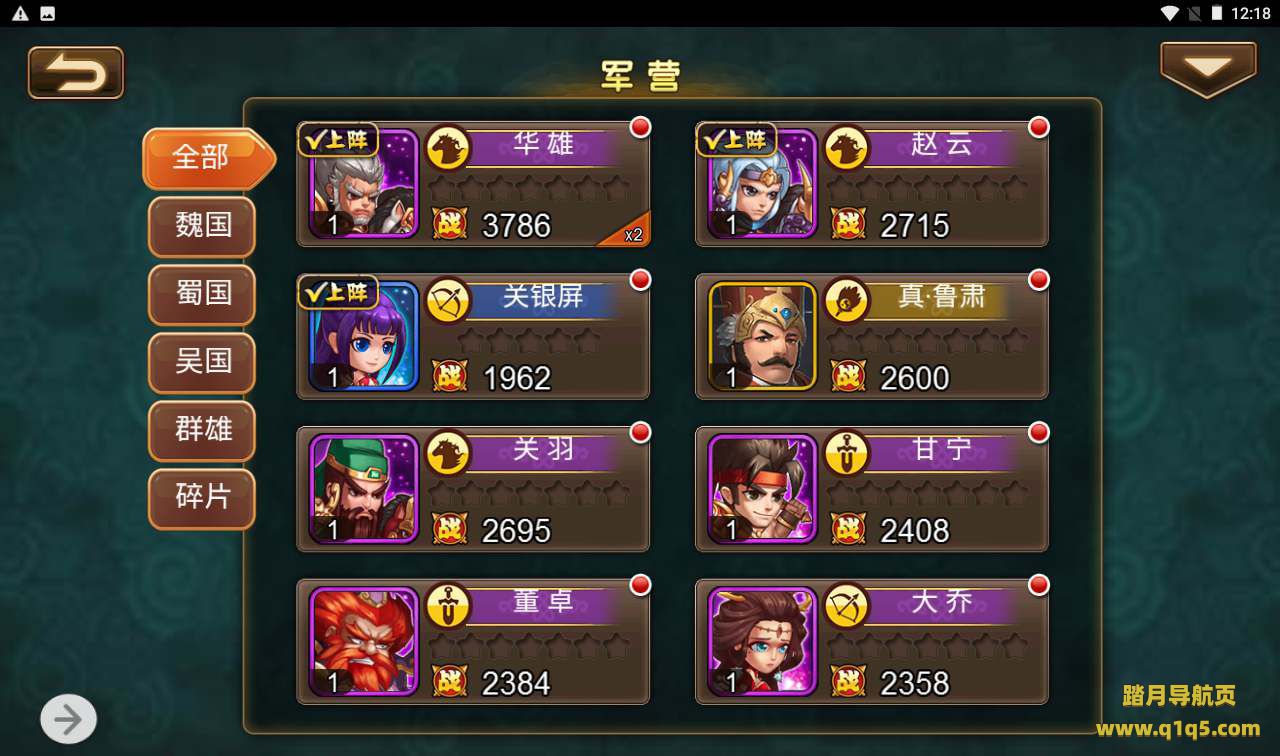Switch to the 魏国 tab

(202, 227)
